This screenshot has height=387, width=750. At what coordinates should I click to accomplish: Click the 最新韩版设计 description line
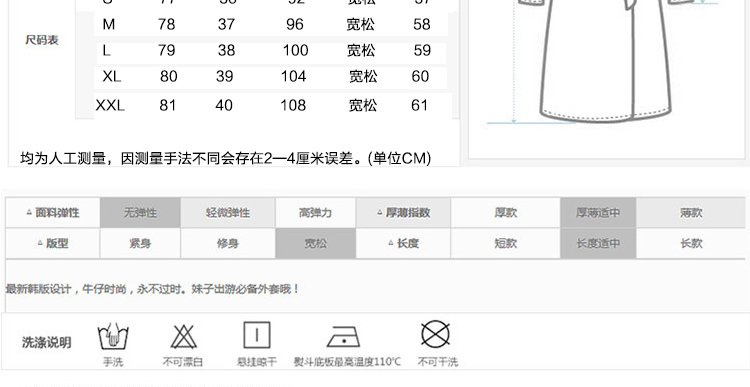point(152,289)
